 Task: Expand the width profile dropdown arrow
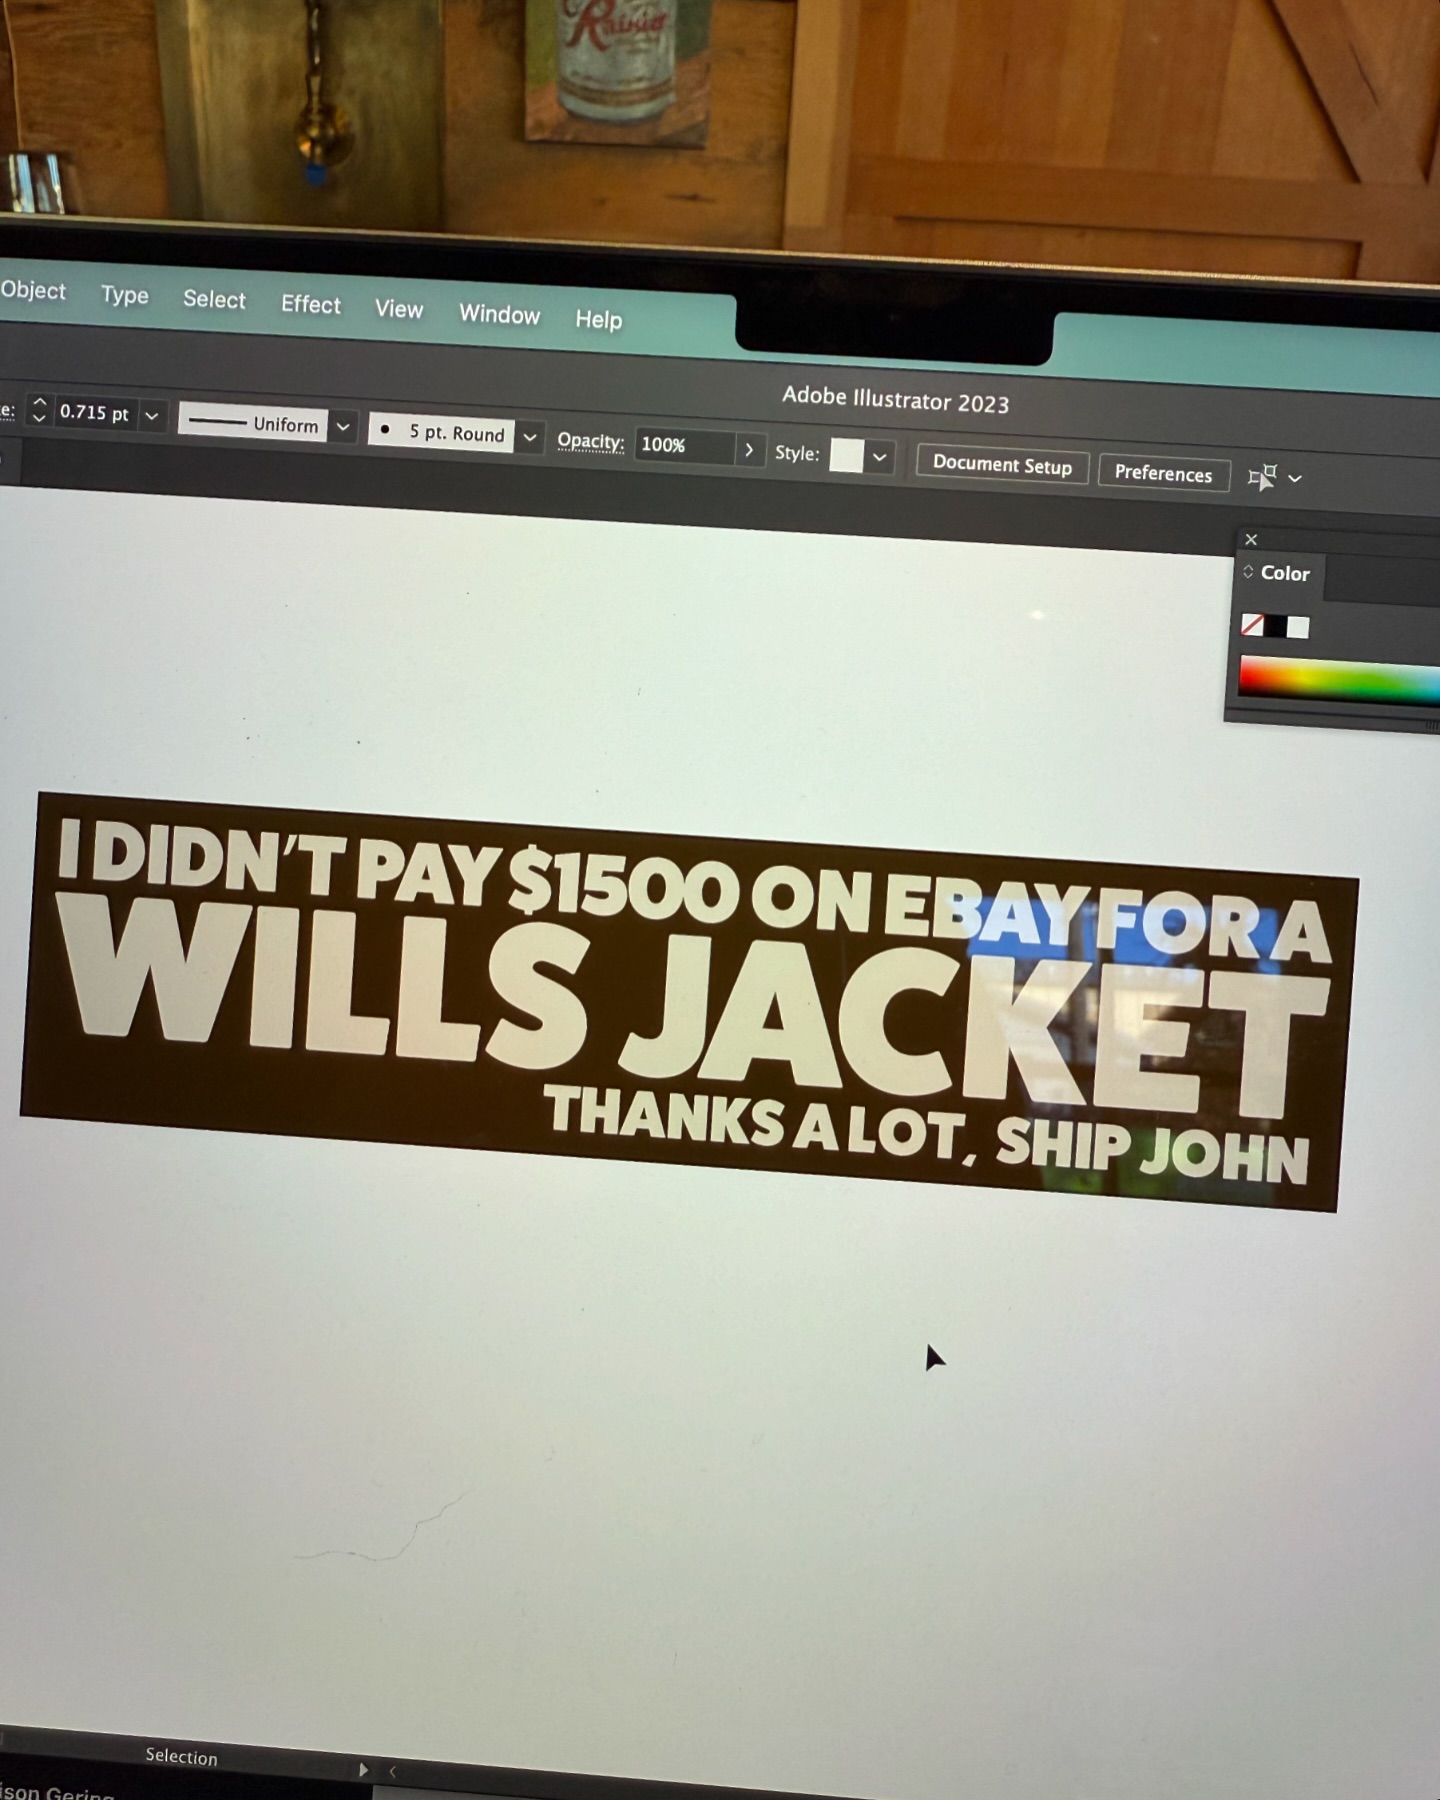pos(343,427)
